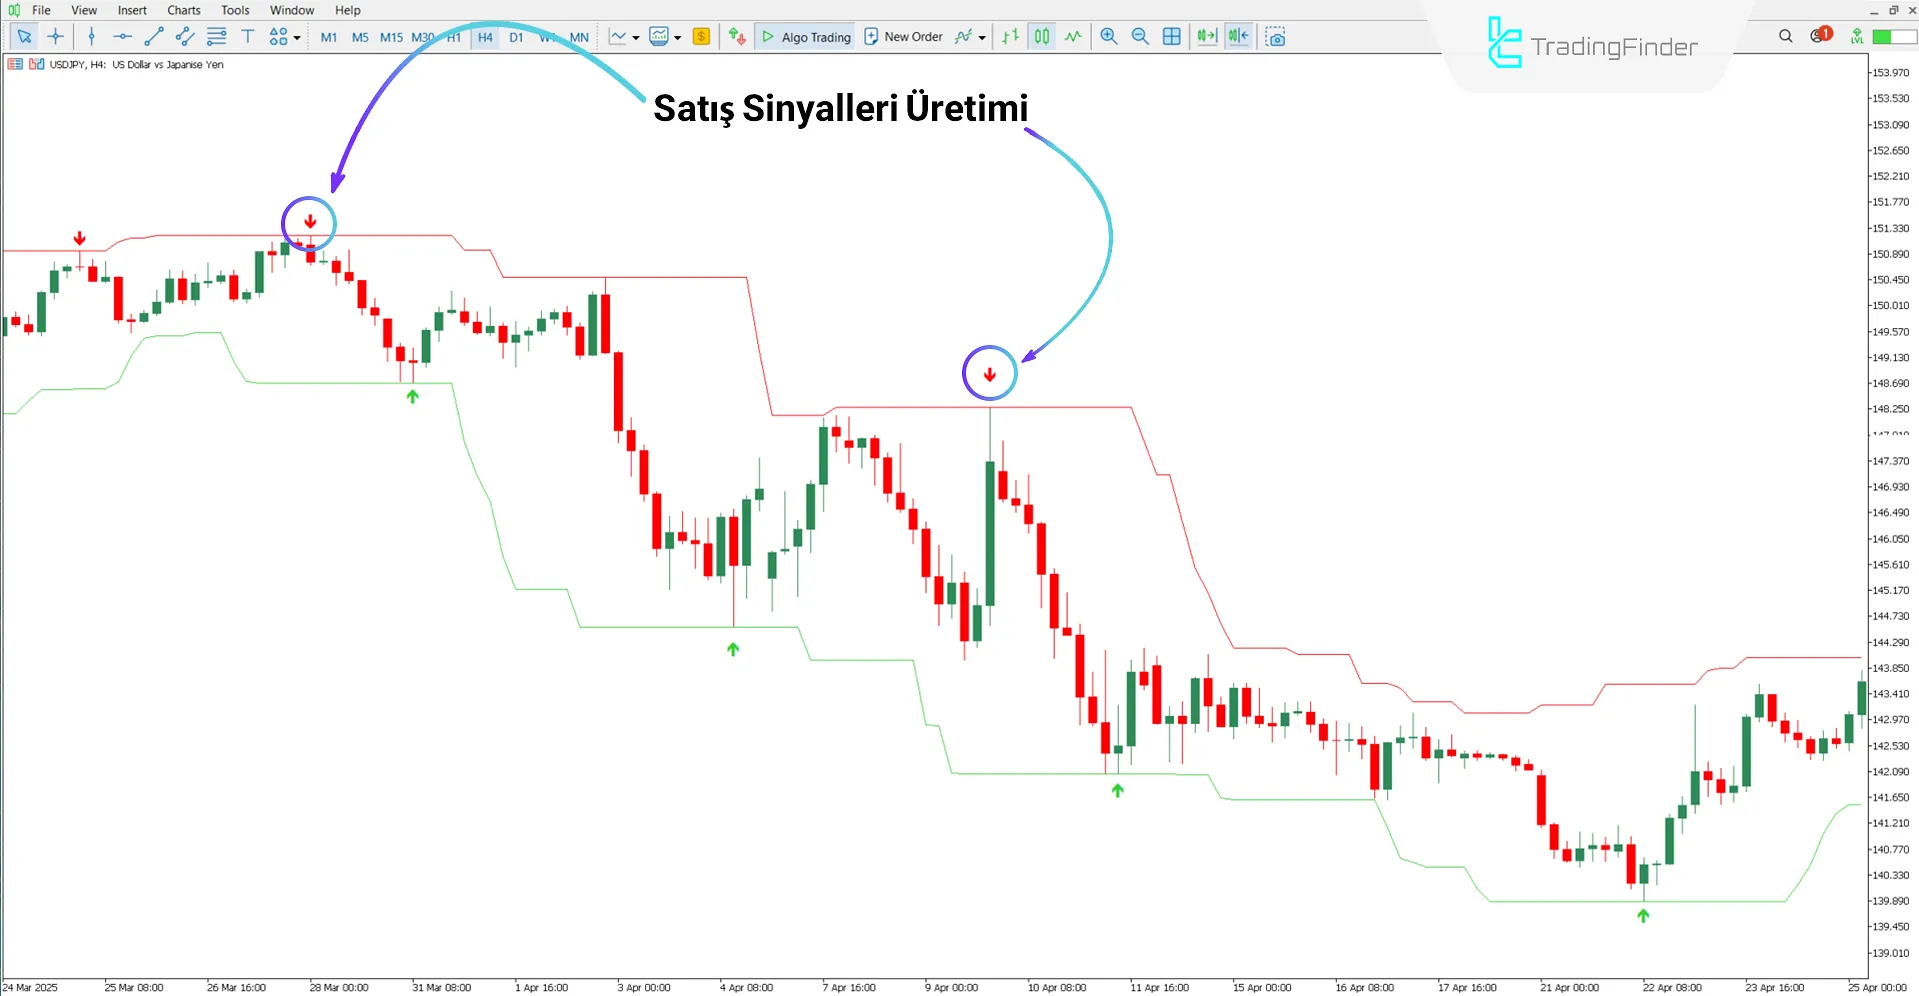The image size is (1919, 996).
Task: Select the Trendline drawing tool
Action: tap(153, 36)
